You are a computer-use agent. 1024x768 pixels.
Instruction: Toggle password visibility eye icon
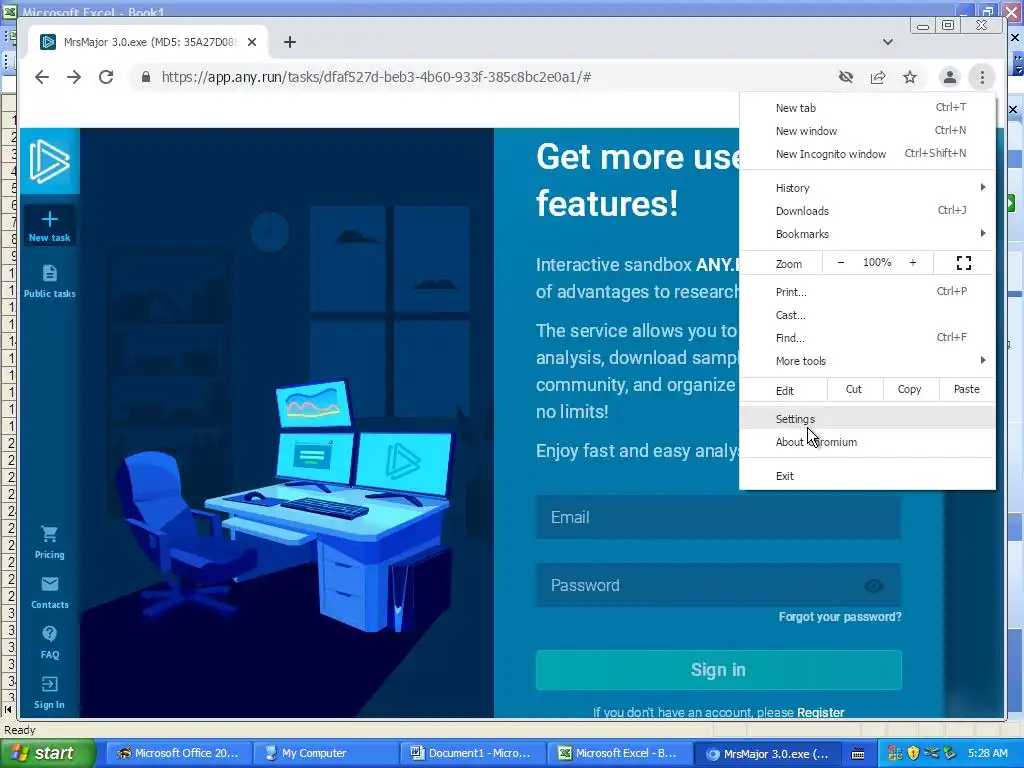874,586
